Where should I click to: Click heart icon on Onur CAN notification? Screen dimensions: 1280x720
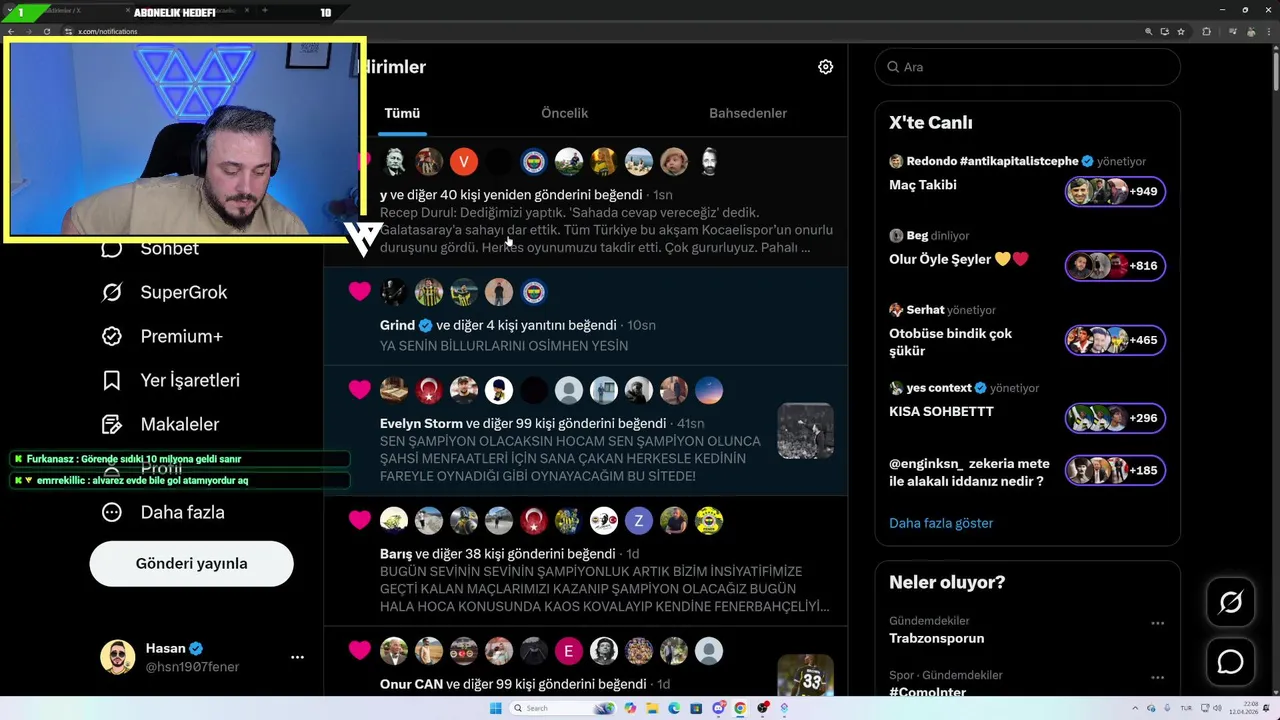[x=360, y=651]
